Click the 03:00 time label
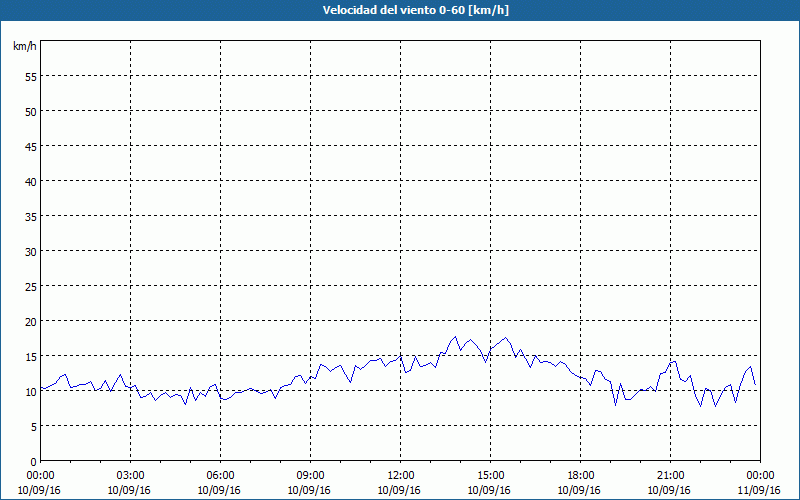Screen dimensions: 800x500 131,476
